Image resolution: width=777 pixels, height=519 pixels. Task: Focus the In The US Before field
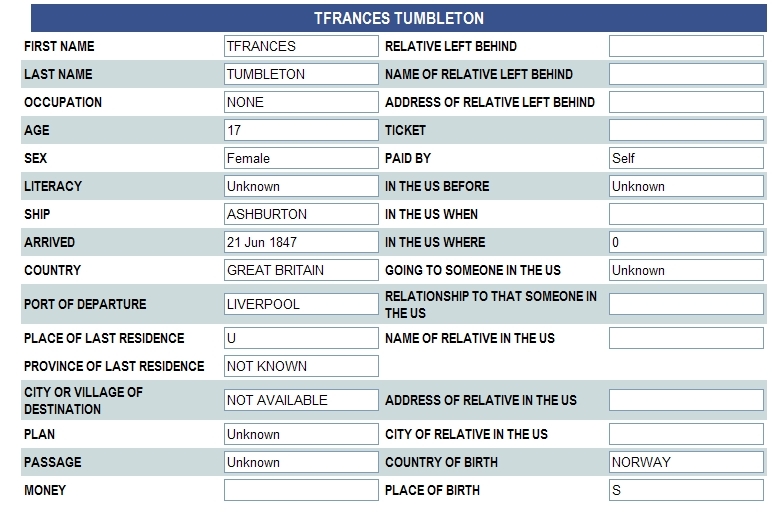pos(686,186)
